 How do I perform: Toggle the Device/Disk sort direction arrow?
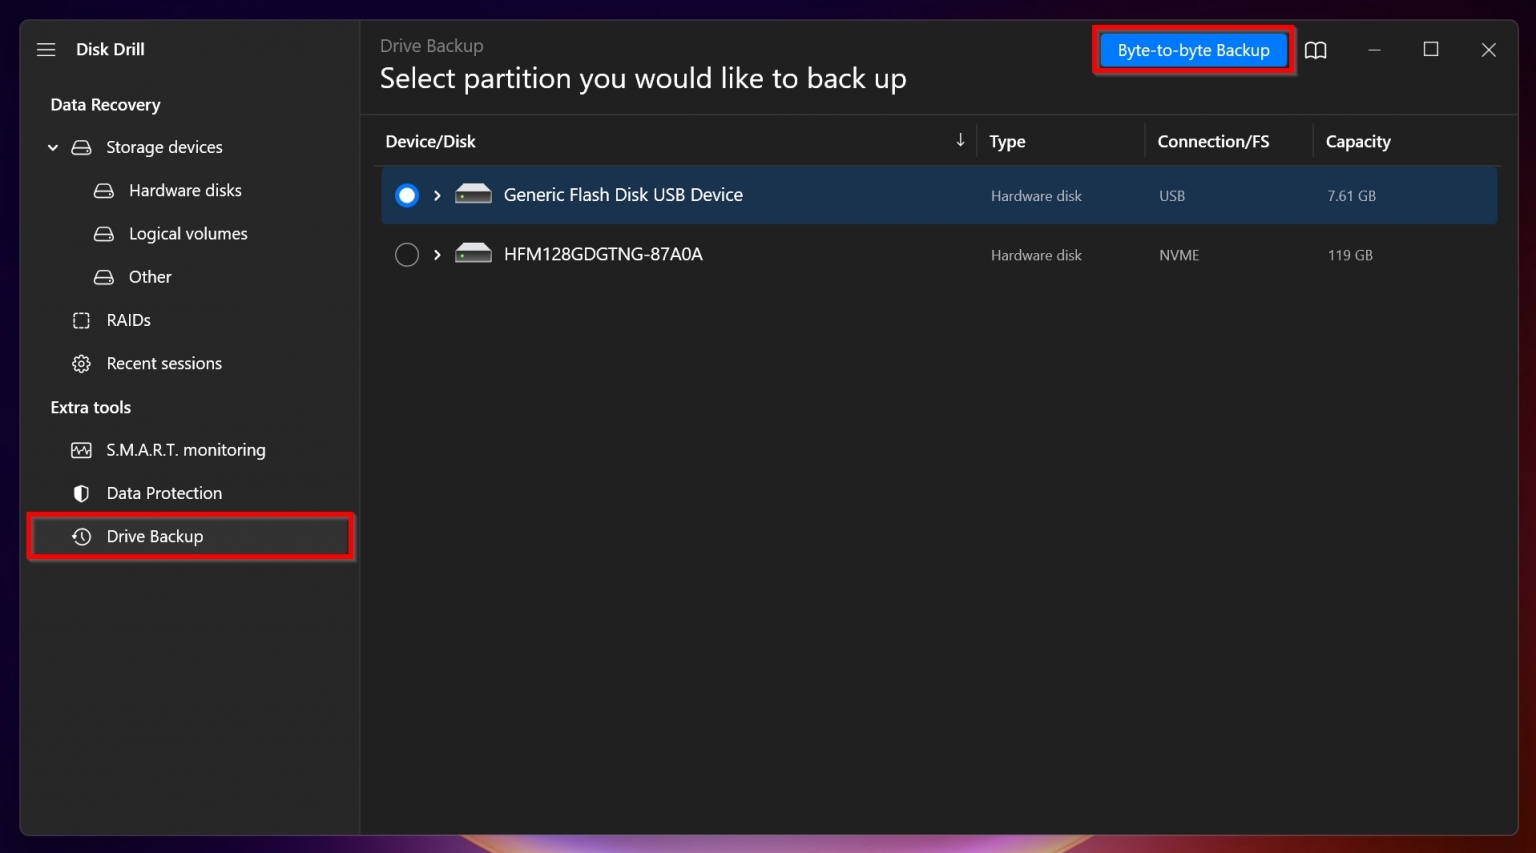959,140
